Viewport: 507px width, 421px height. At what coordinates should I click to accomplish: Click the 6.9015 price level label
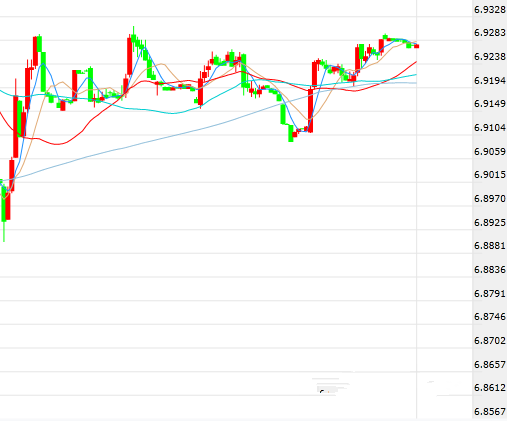pyautogui.click(x=490, y=174)
